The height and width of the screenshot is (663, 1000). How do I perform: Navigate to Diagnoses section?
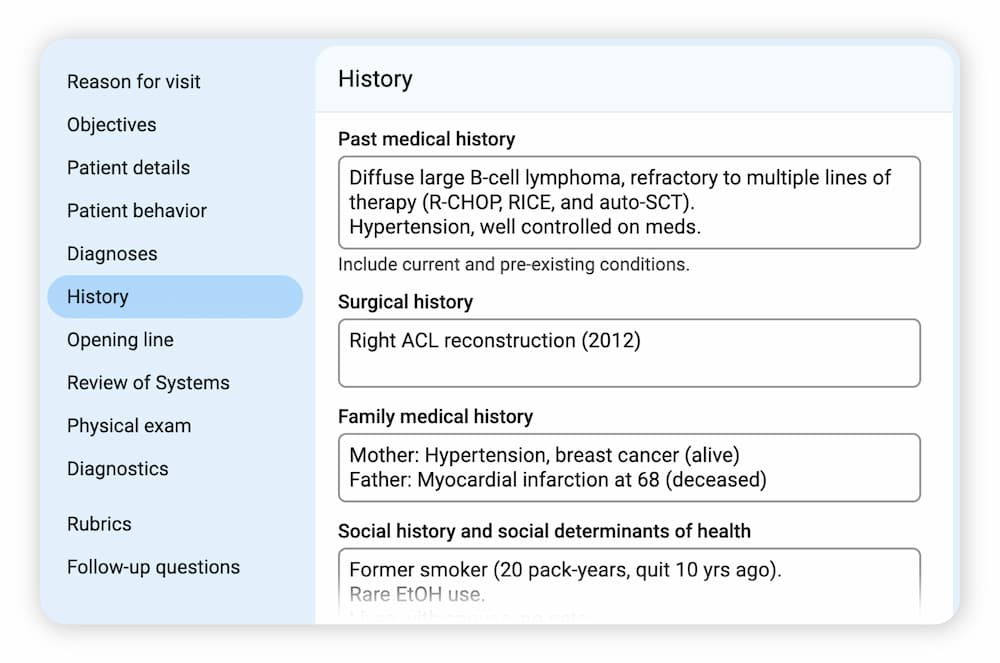coord(112,254)
